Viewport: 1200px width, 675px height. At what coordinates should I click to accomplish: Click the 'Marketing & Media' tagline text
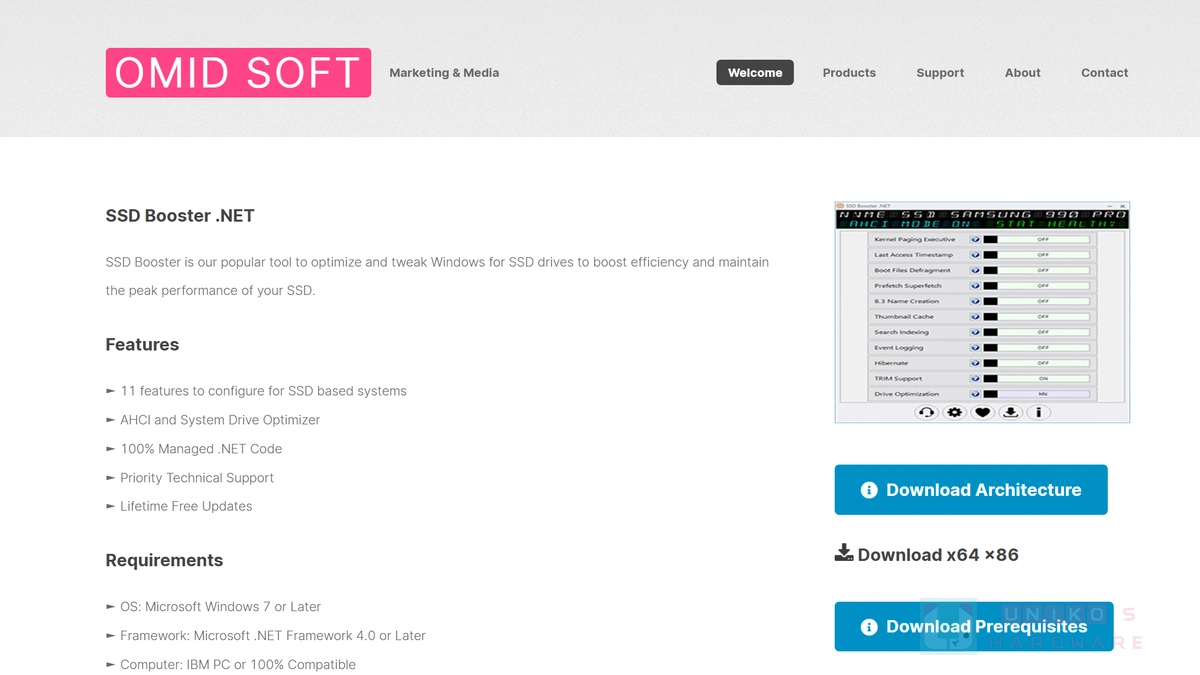click(x=444, y=73)
